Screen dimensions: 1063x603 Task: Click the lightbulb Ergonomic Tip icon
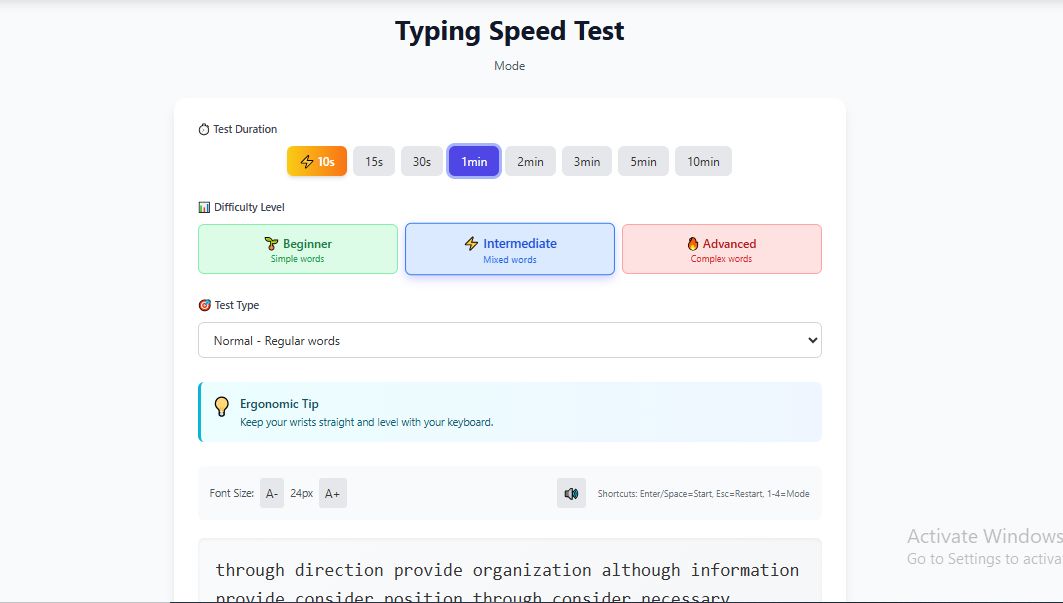[x=222, y=407]
